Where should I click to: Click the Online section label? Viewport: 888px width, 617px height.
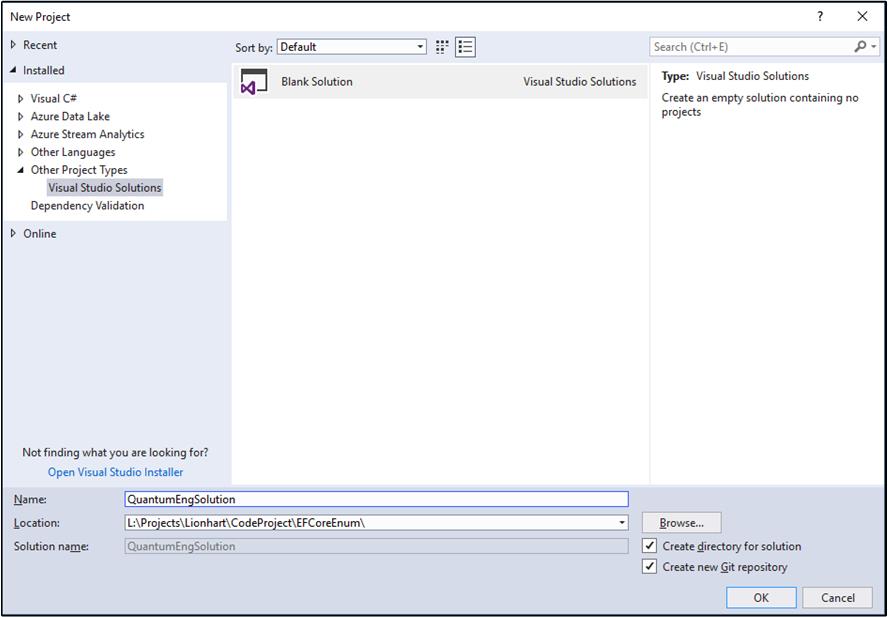[x=40, y=233]
